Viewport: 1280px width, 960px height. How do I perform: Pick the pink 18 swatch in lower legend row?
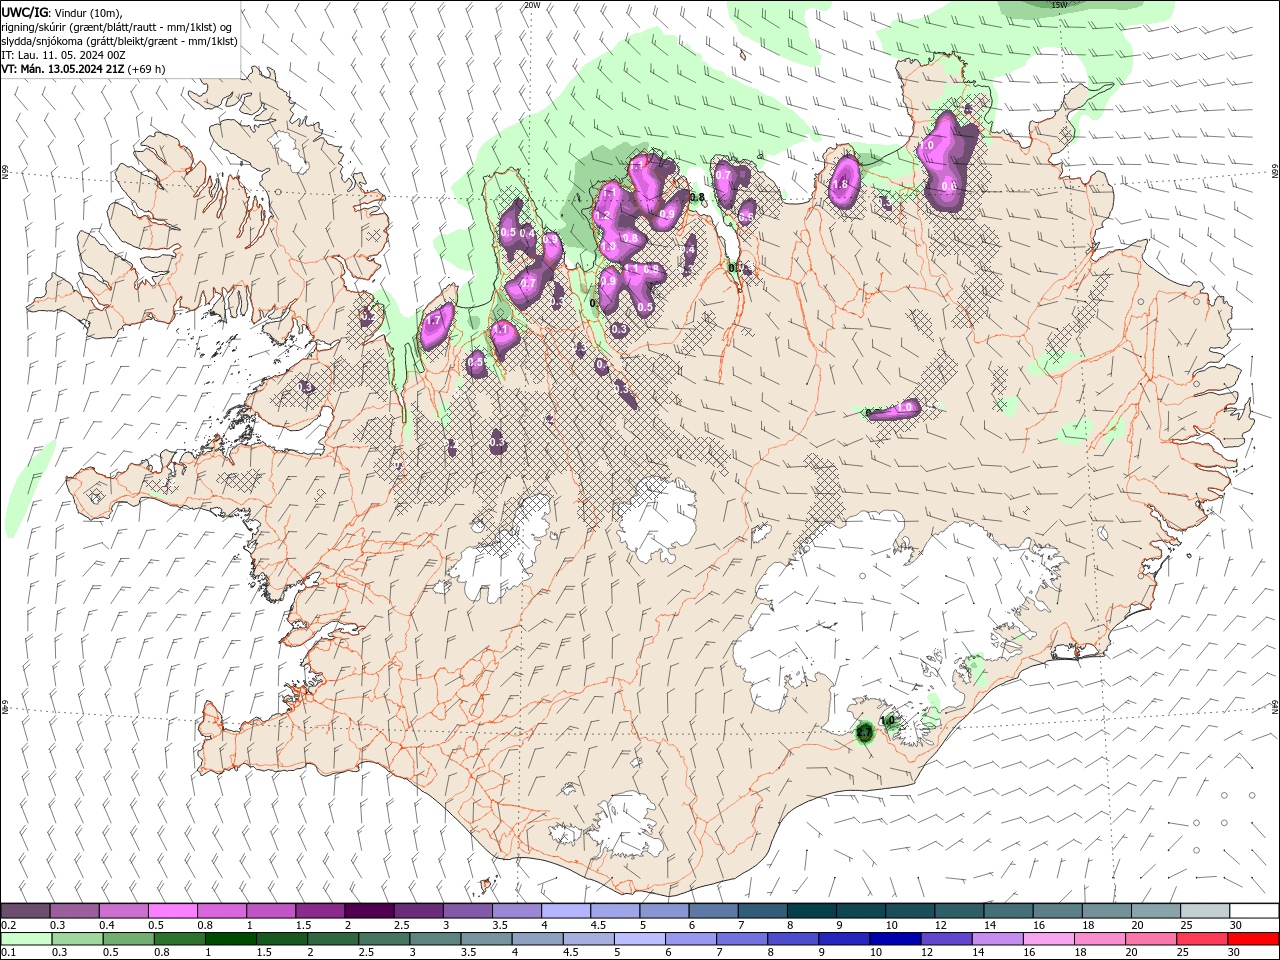1099,939
